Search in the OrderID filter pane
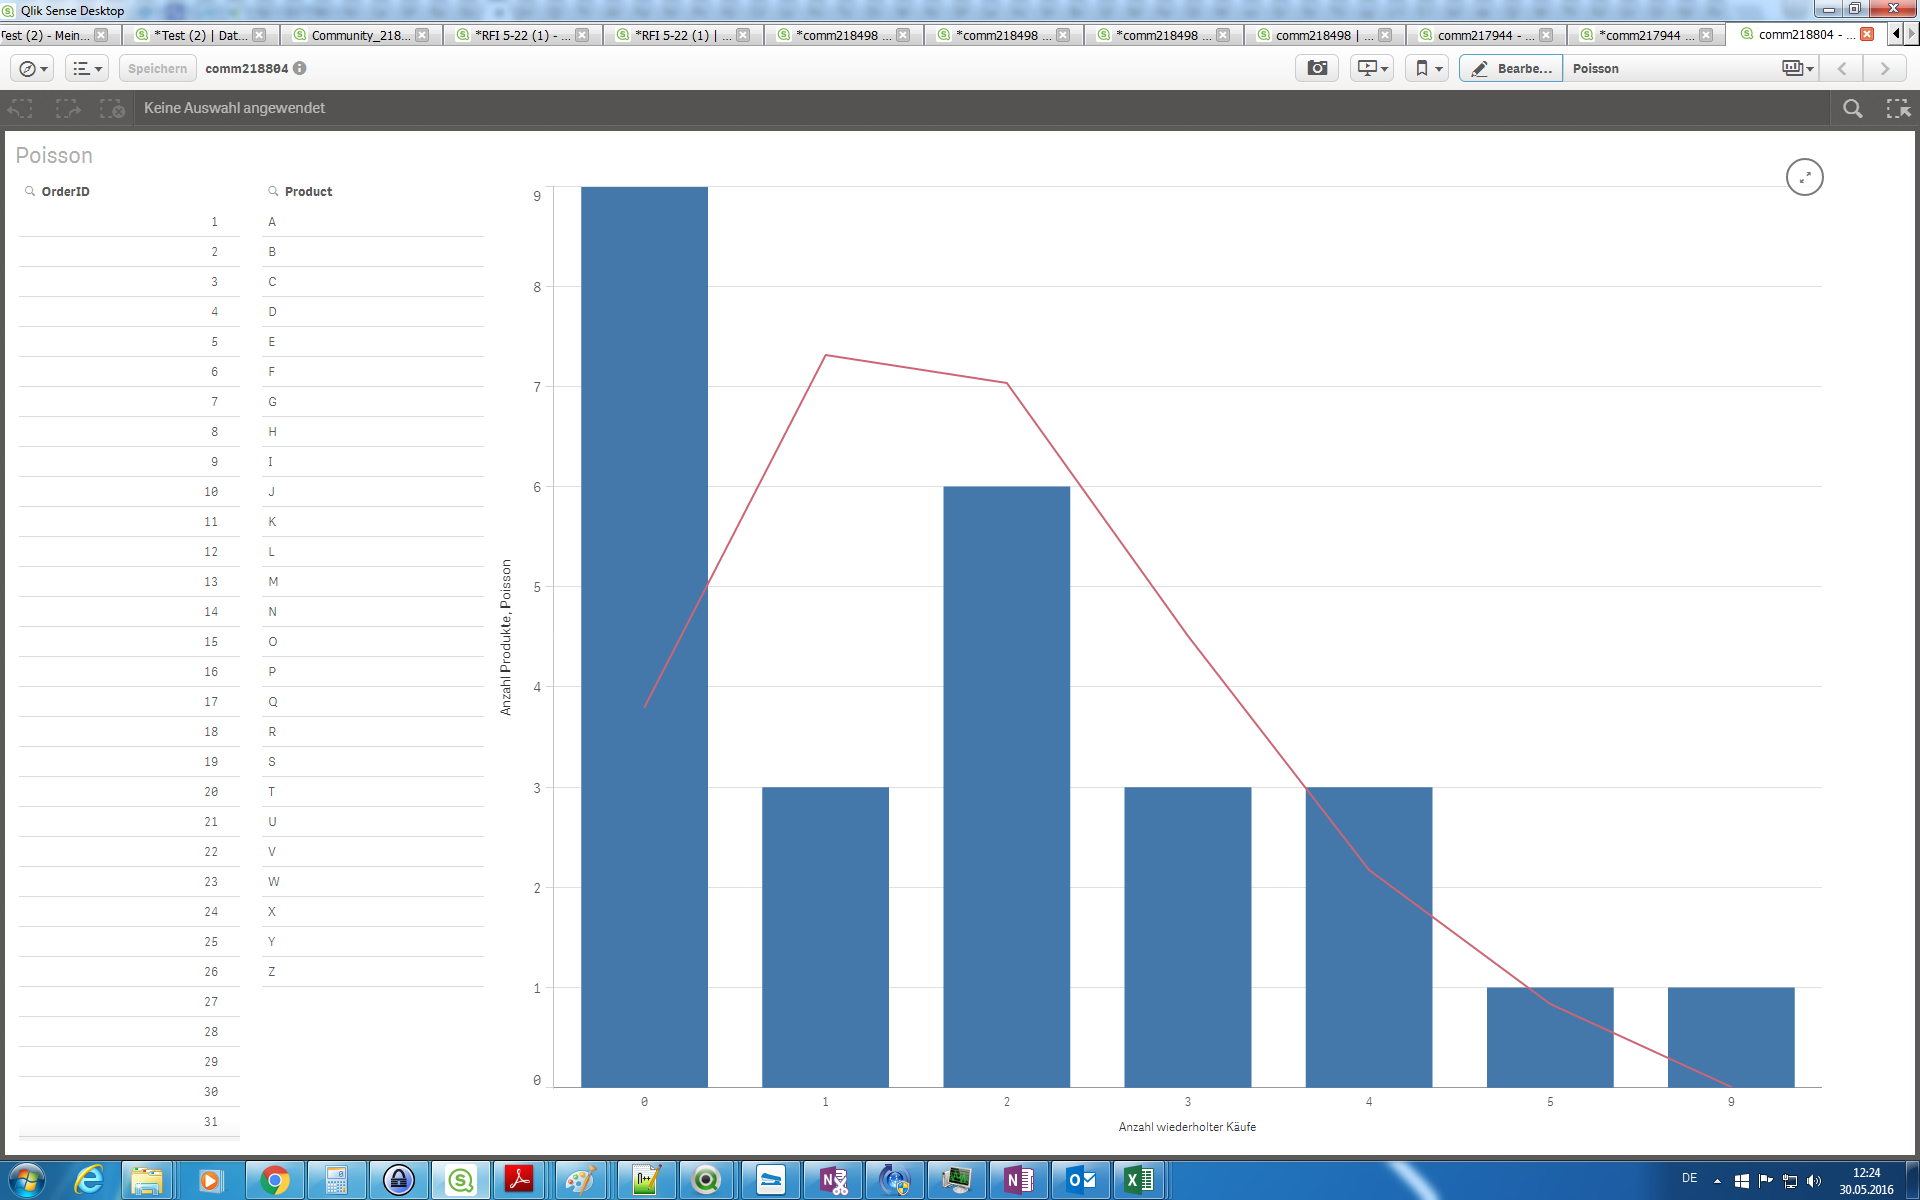Viewport: 1920px width, 1200px height. (30, 191)
